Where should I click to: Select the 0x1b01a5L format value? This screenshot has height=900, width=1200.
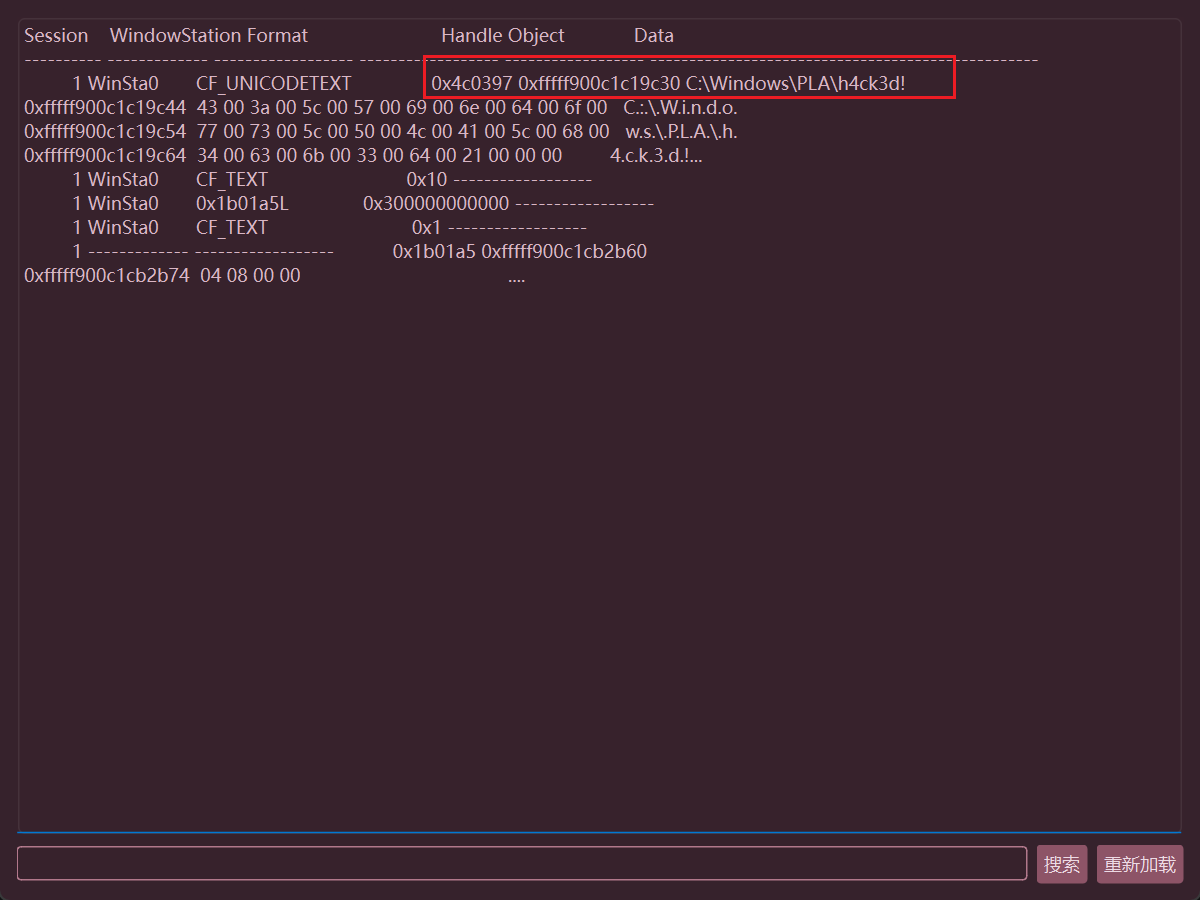[242, 204]
